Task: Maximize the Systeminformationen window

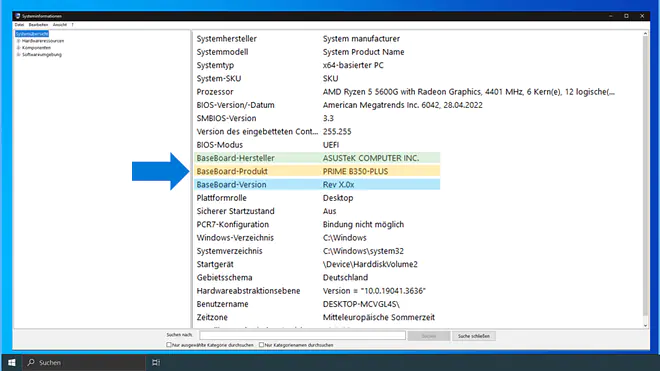Action: pos(626,16)
